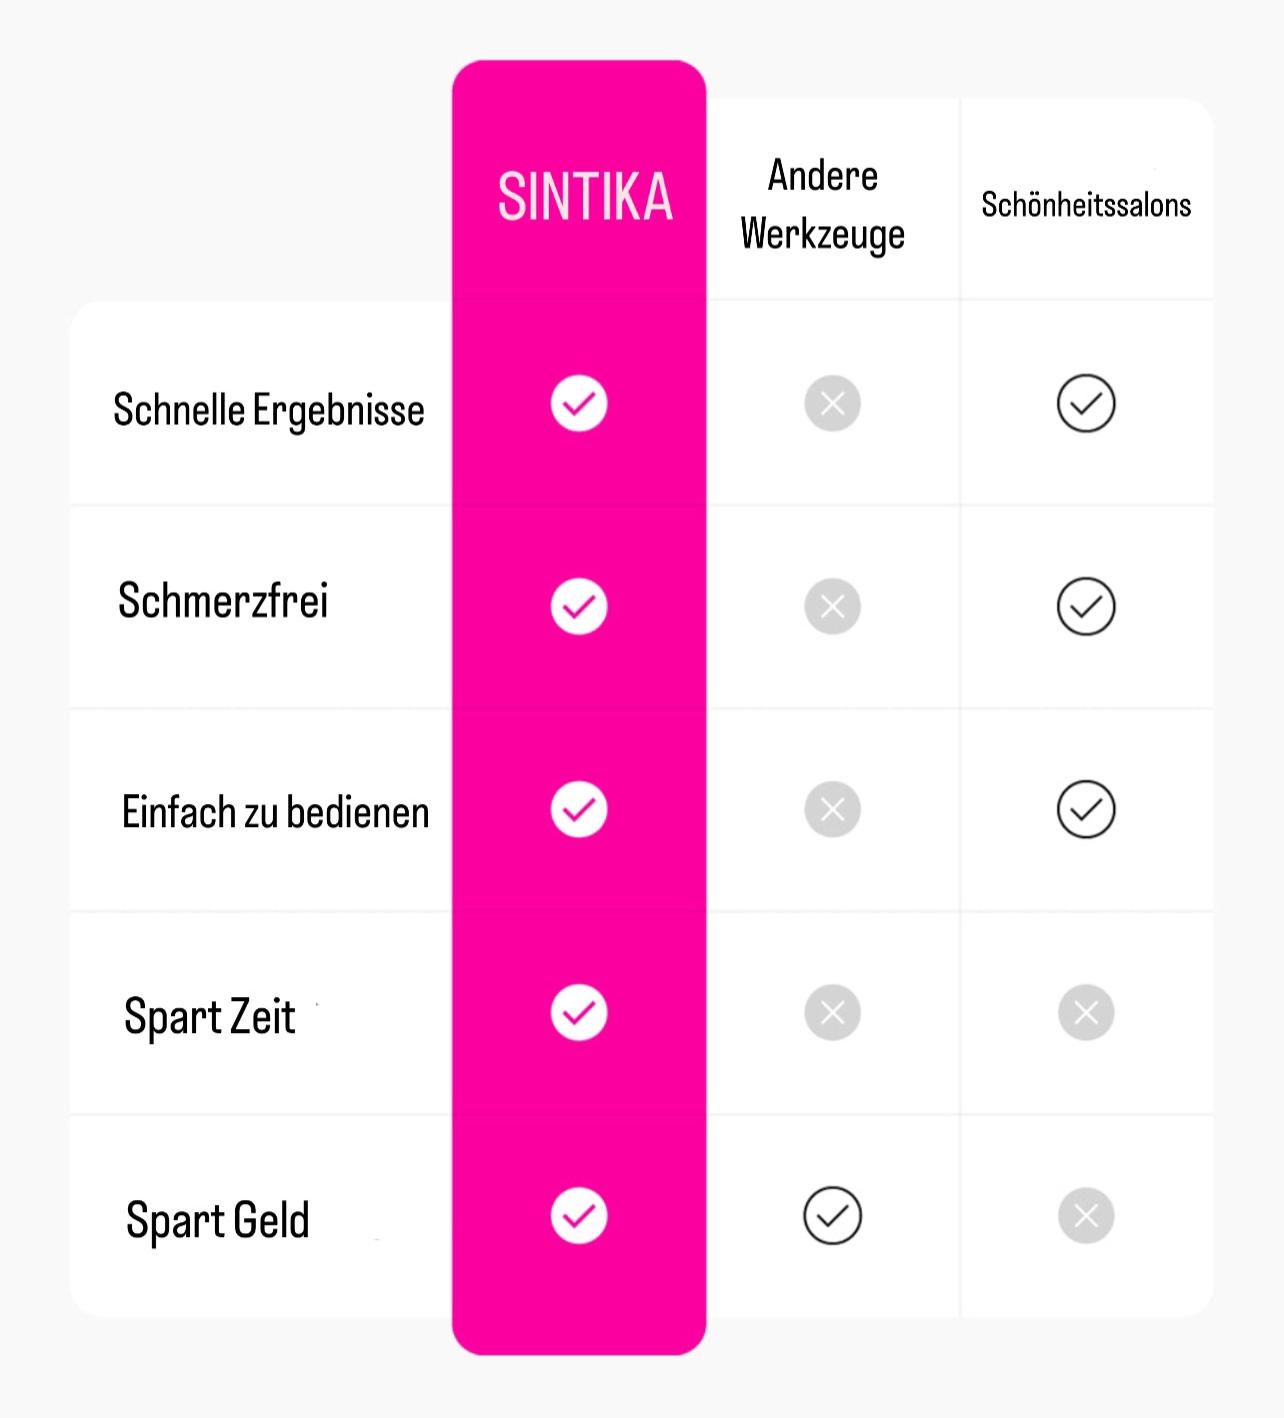Click SINTIKA checkmark for Schnelle Ergebnisse
This screenshot has height=1418, width=1284.
(x=579, y=404)
